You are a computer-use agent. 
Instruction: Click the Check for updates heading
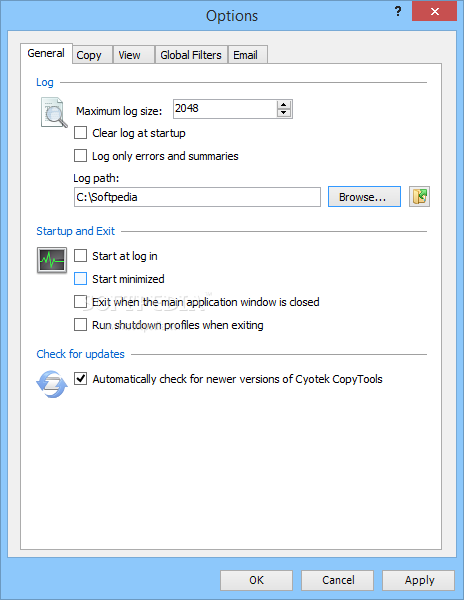pyautogui.click(x=80, y=354)
